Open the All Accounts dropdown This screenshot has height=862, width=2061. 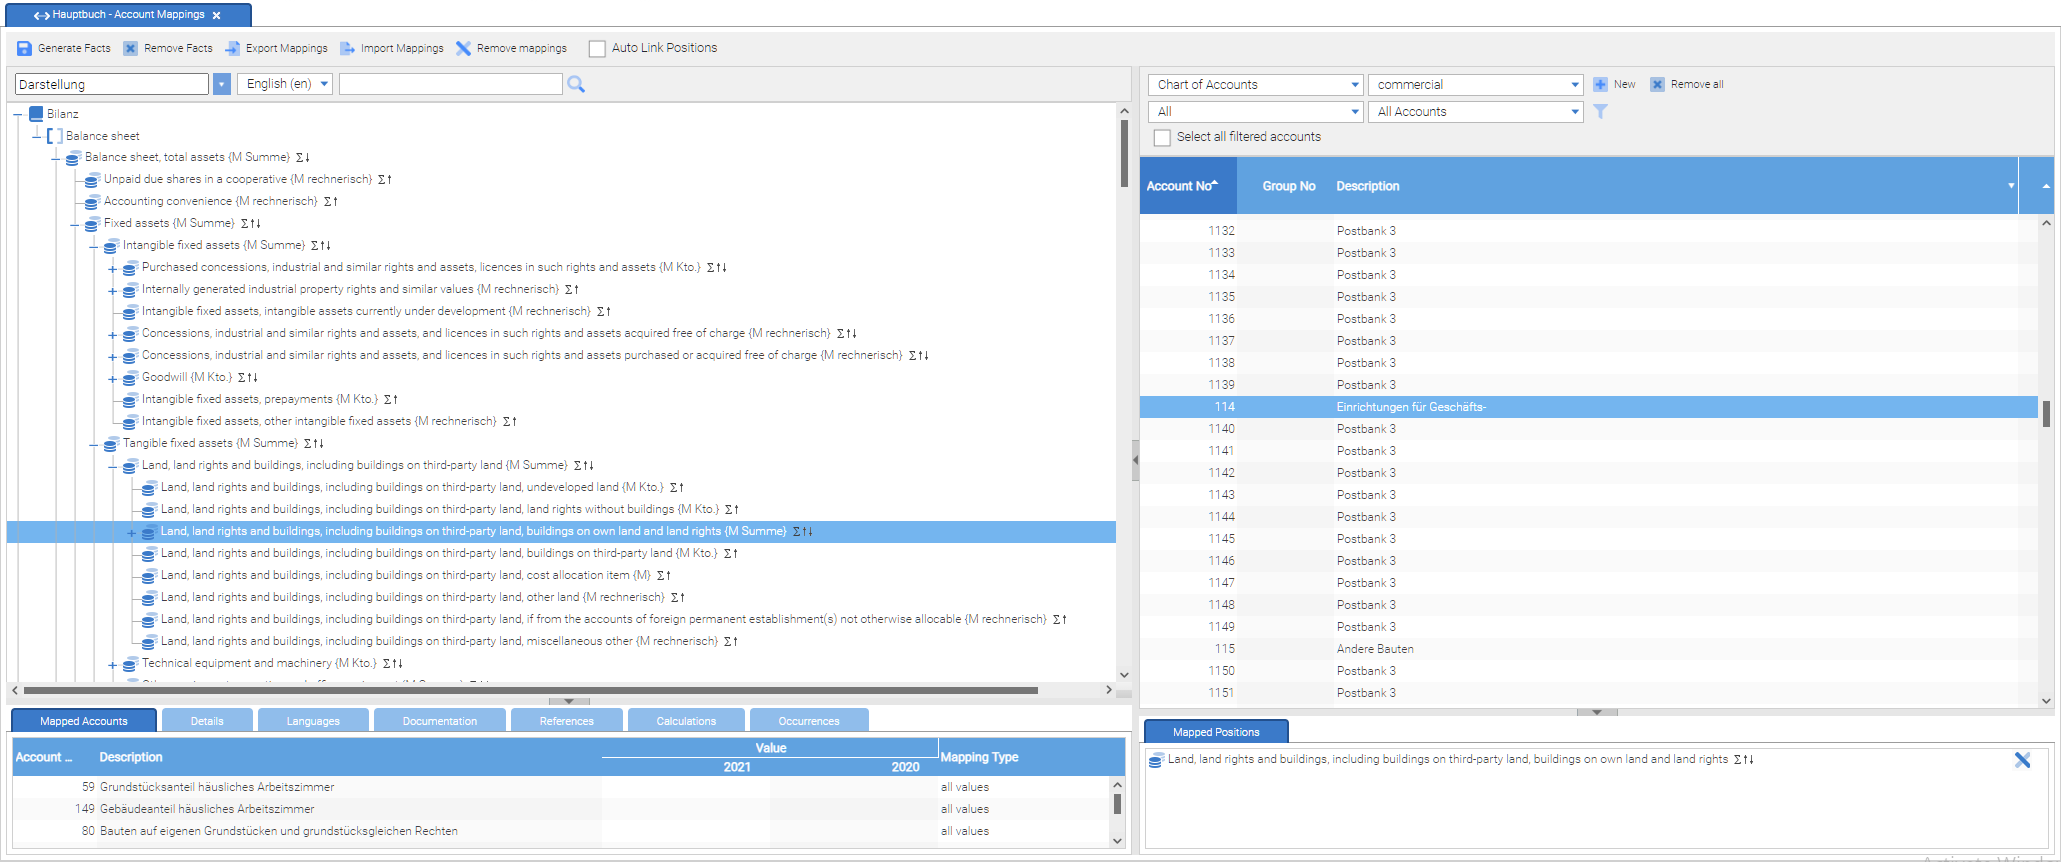[x=1476, y=112]
